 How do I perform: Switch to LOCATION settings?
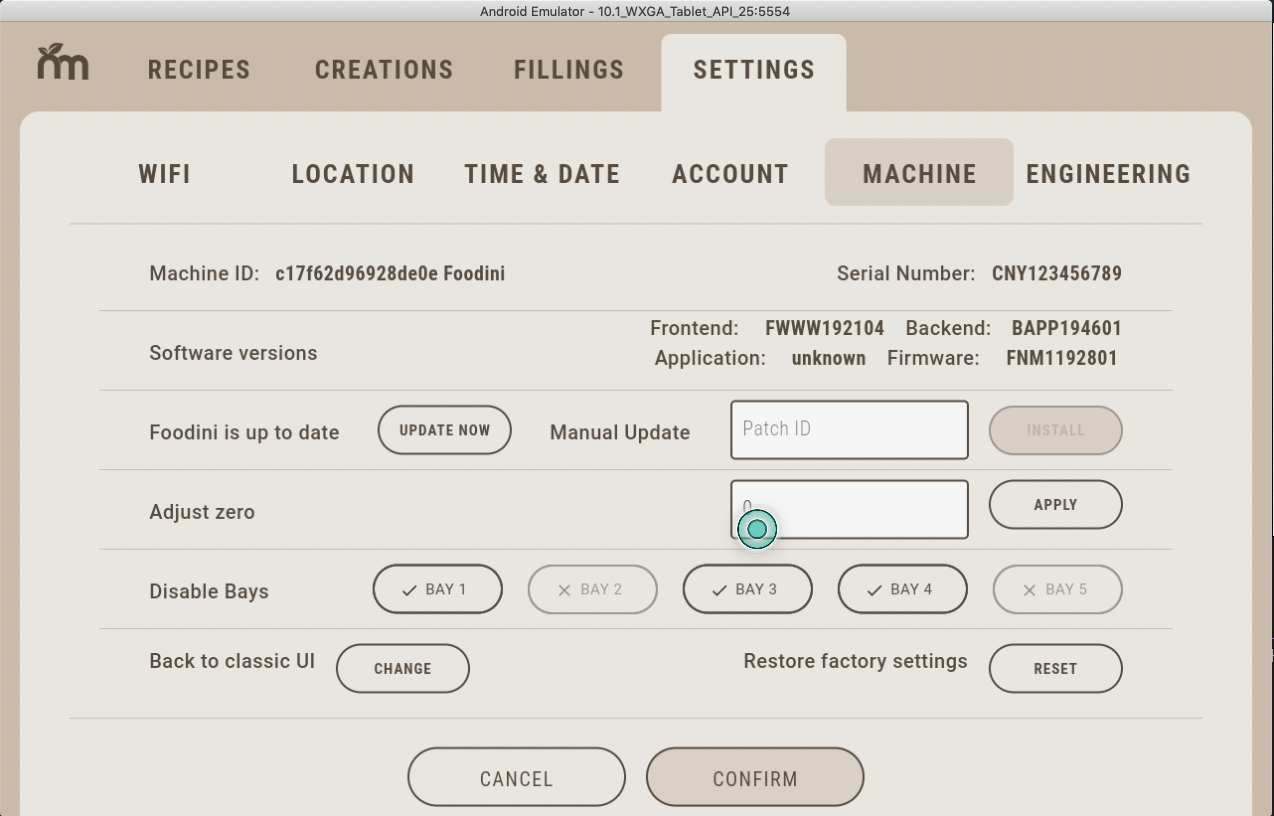[352, 173]
